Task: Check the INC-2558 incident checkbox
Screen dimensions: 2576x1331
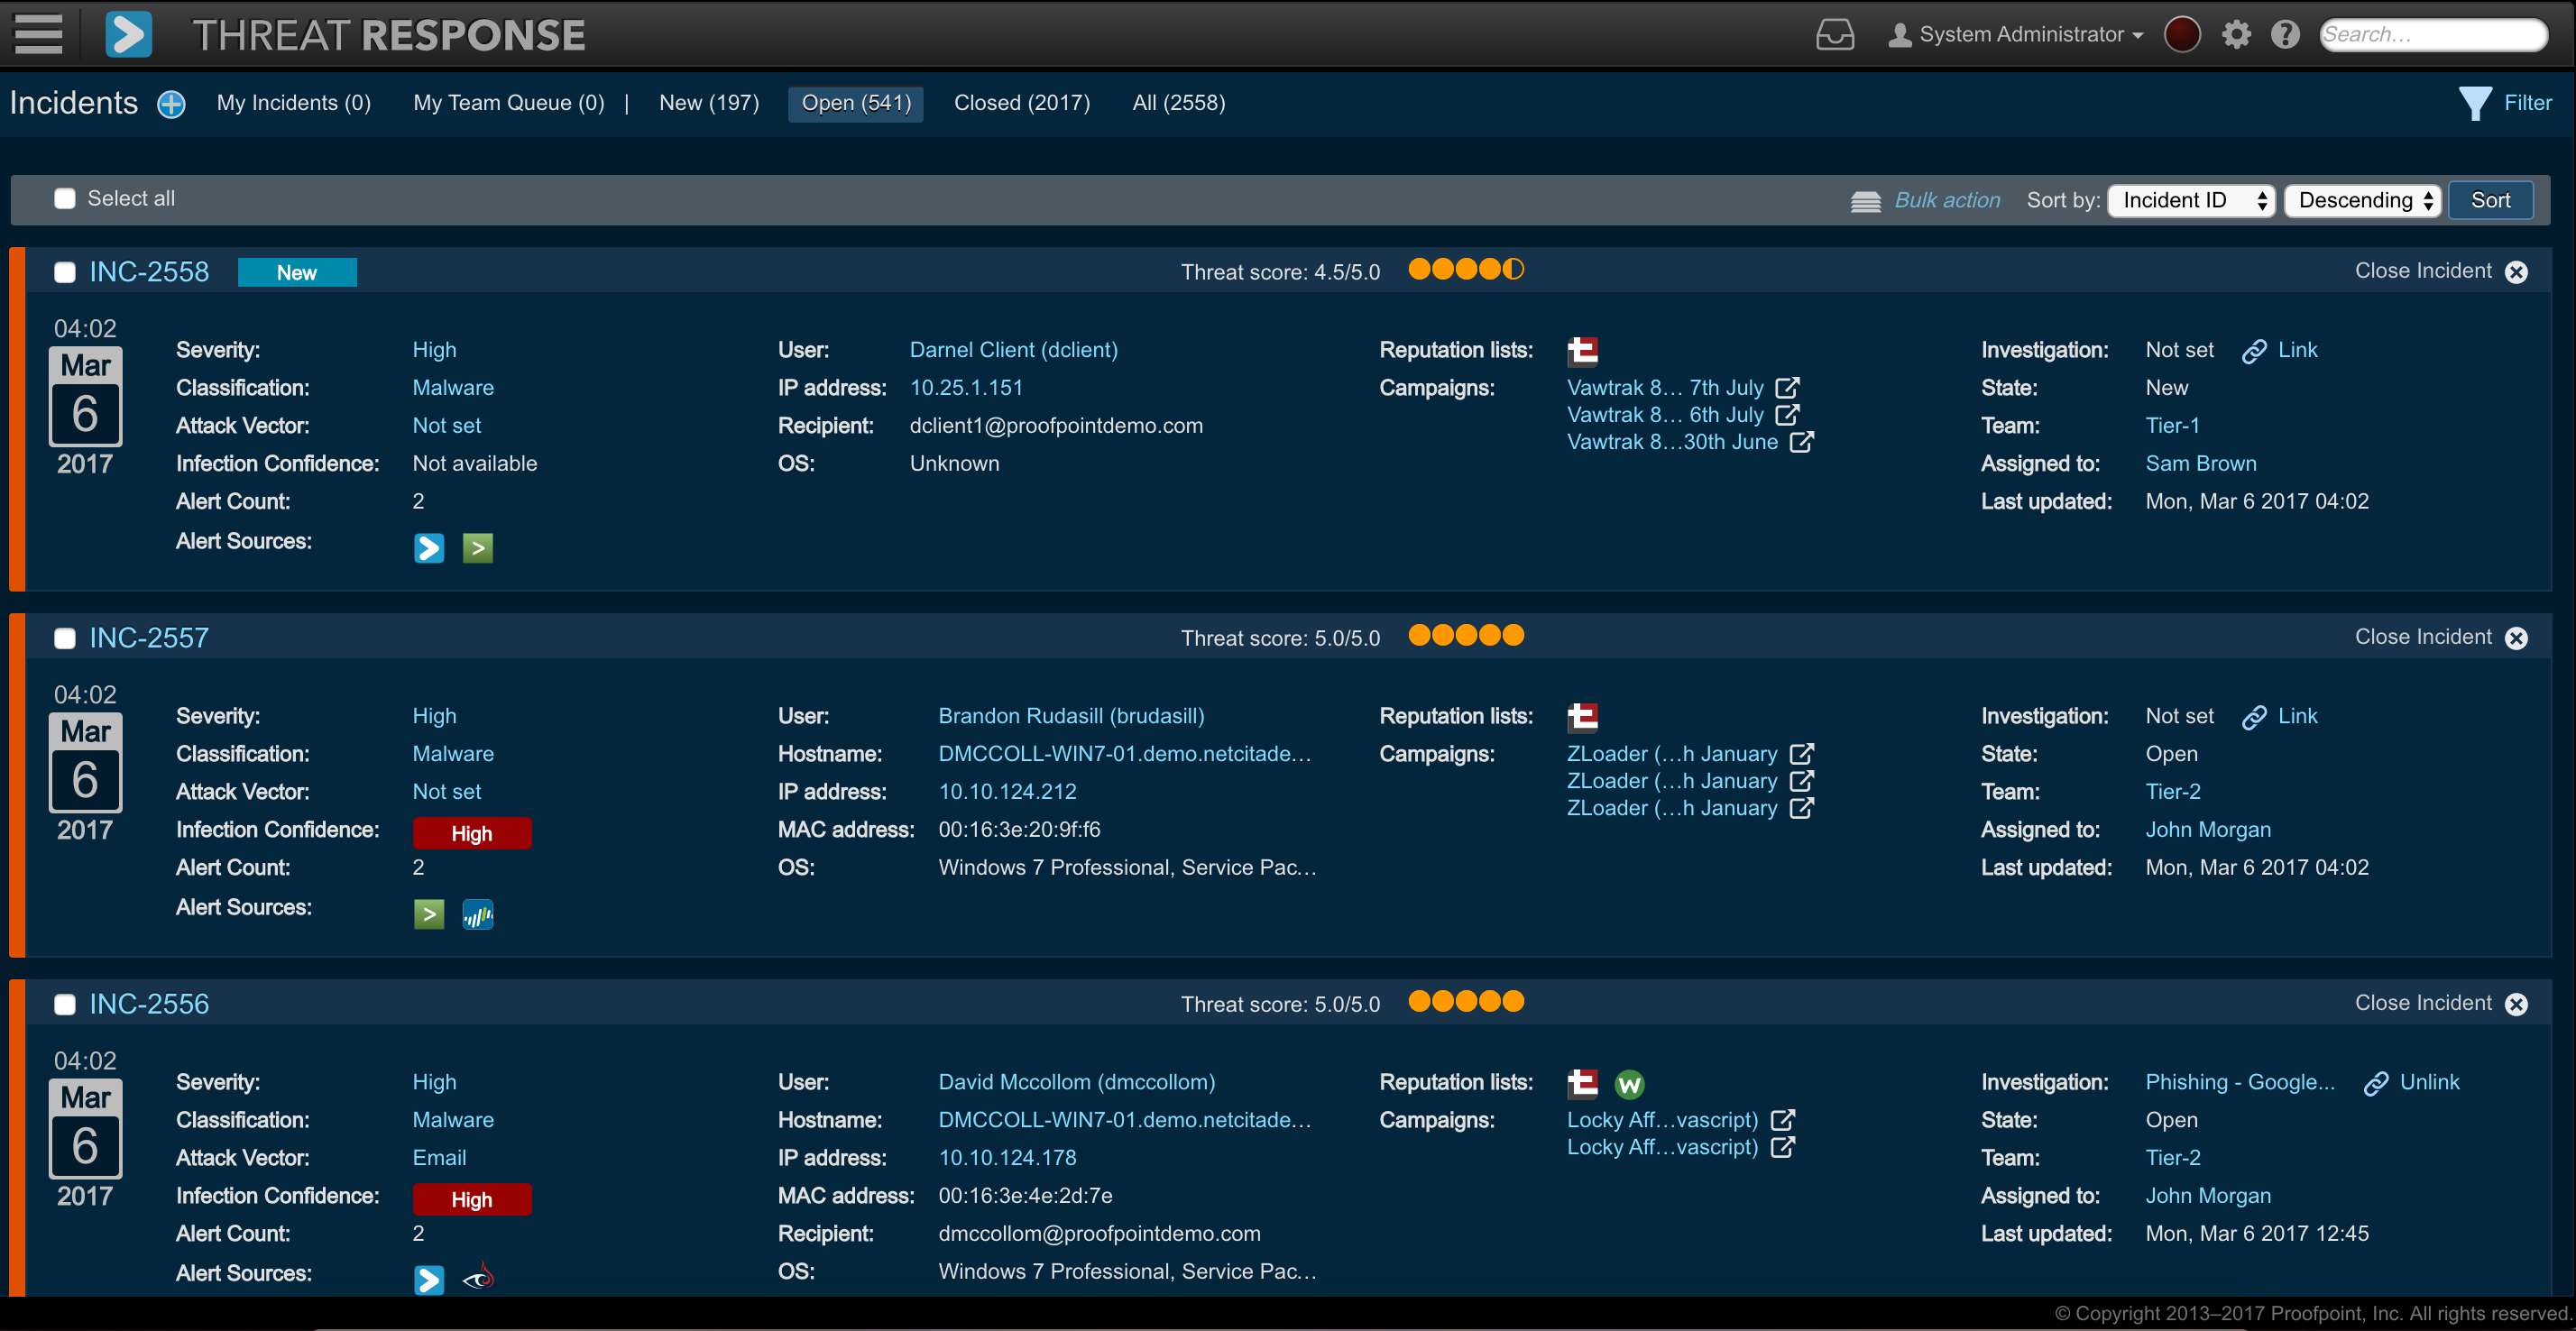Action: [65, 273]
